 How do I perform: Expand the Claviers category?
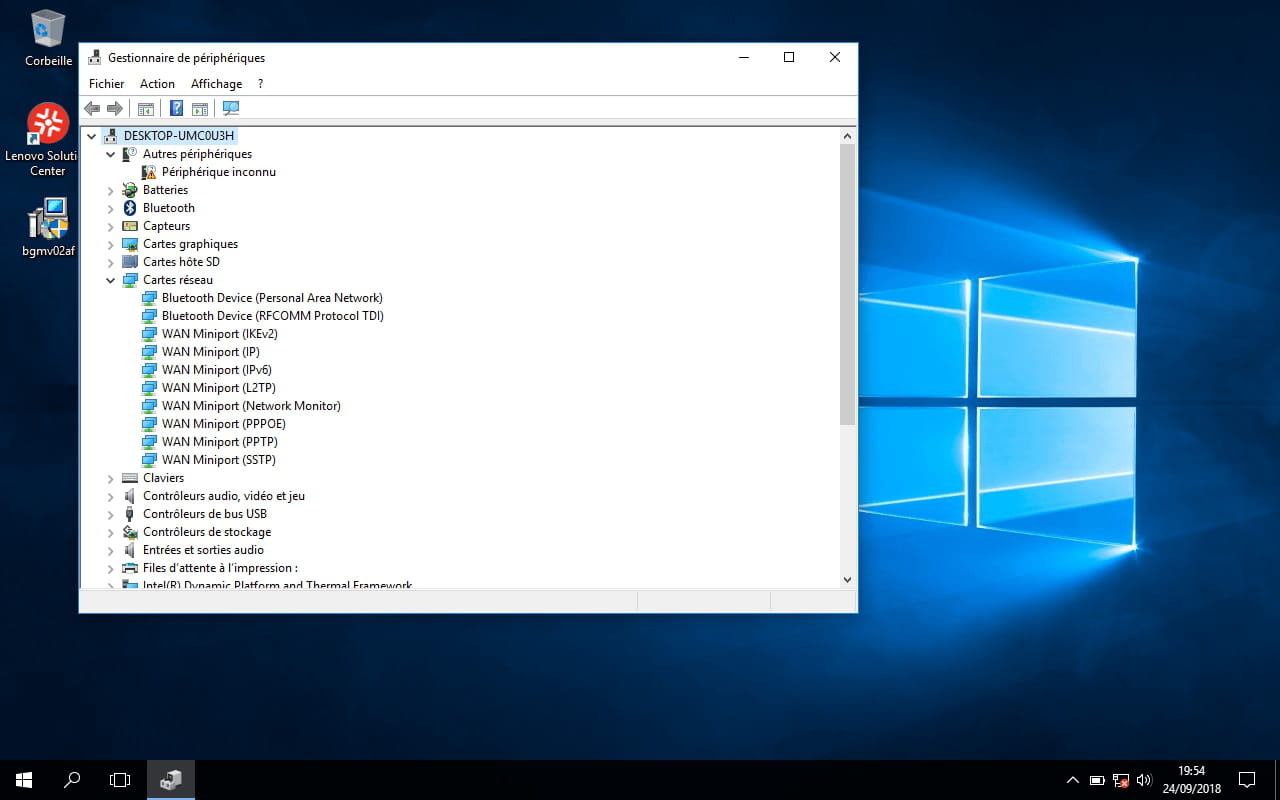(x=111, y=478)
